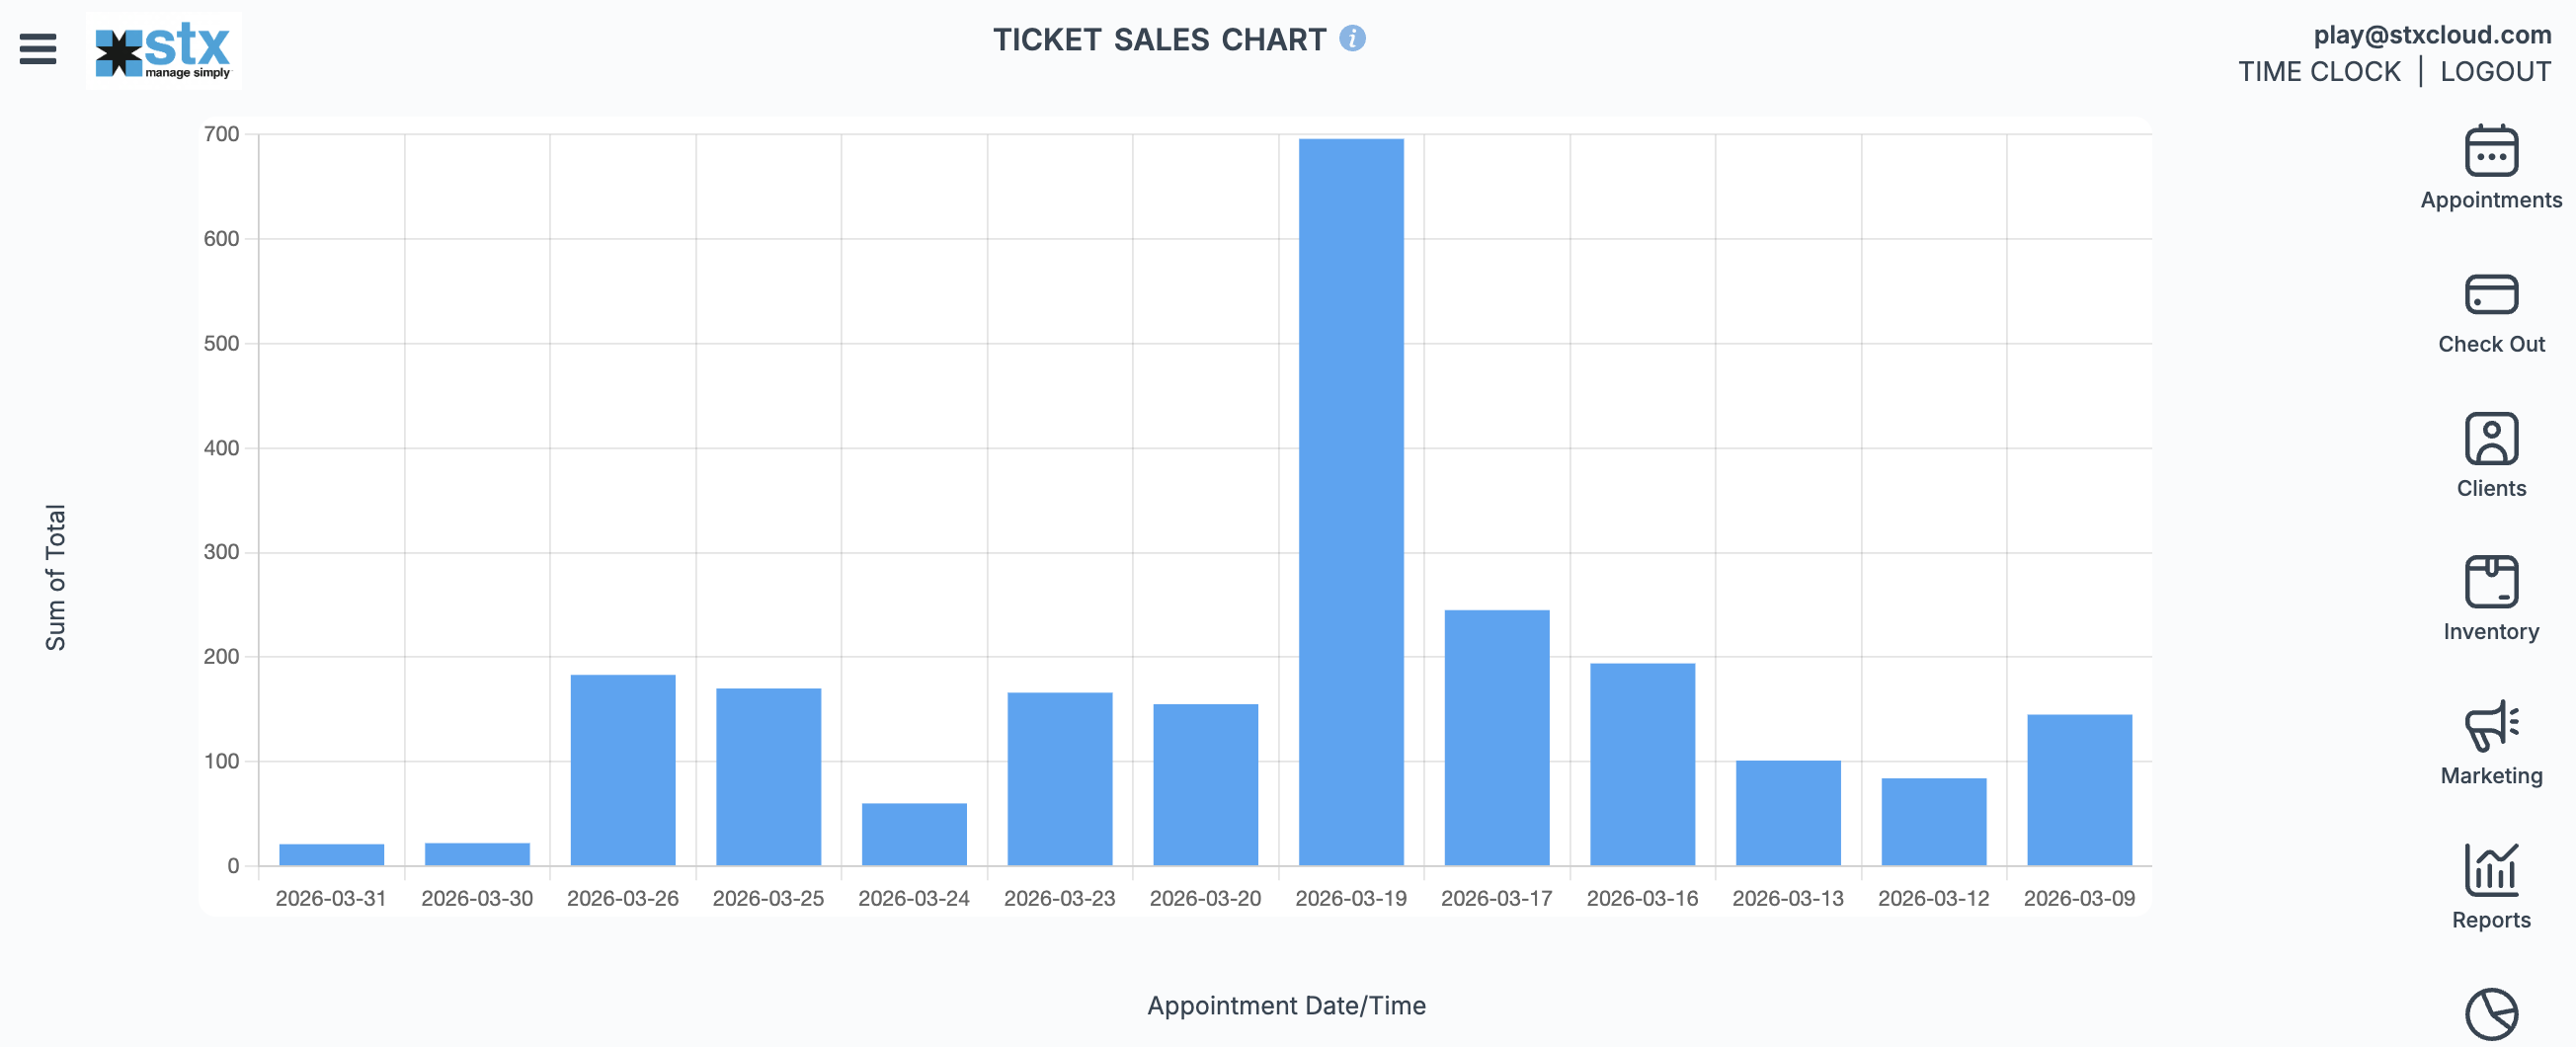Image resolution: width=2576 pixels, height=1047 pixels.
Task: Click the play@stxcloud.com account label
Action: (x=2431, y=35)
